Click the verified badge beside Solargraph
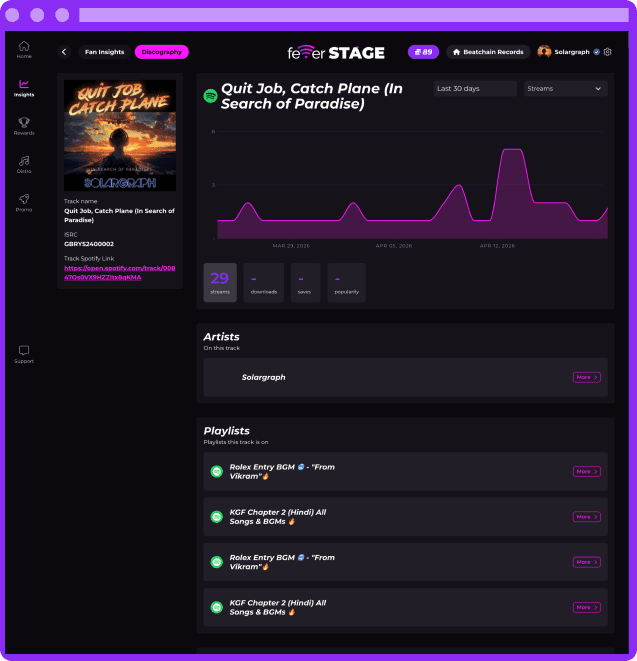The width and height of the screenshot is (637, 661). pyautogui.click(x=597, y=52)
